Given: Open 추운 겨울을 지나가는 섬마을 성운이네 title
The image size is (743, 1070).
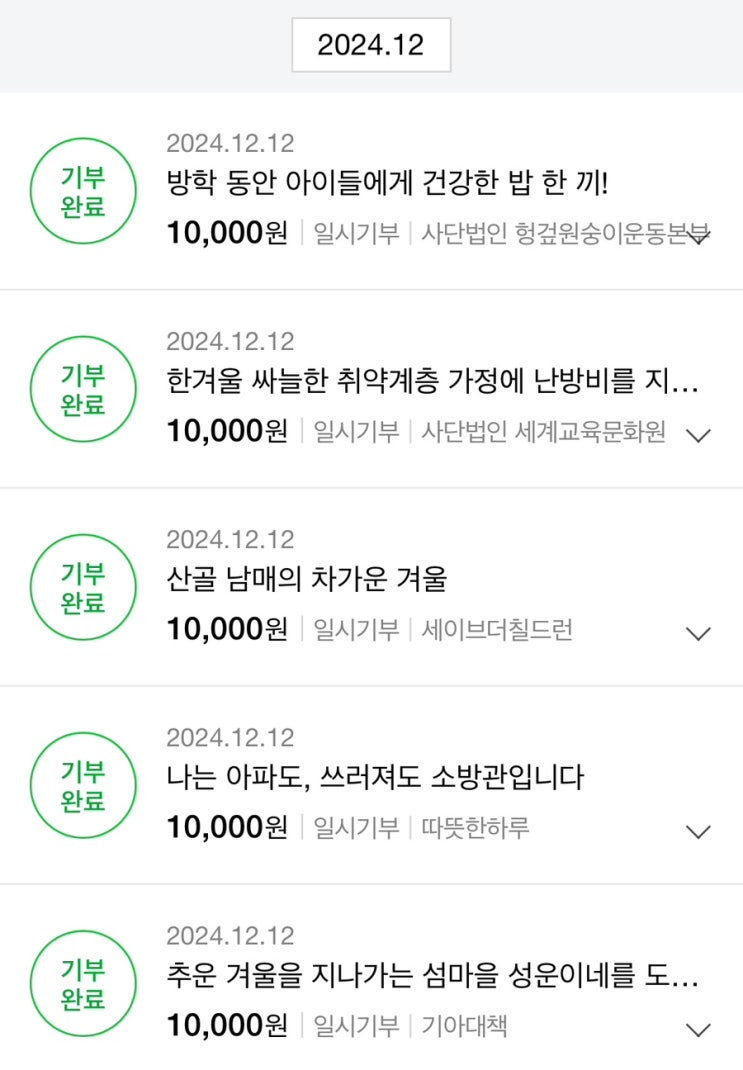Looking at the screenshot, I should 432,976.
